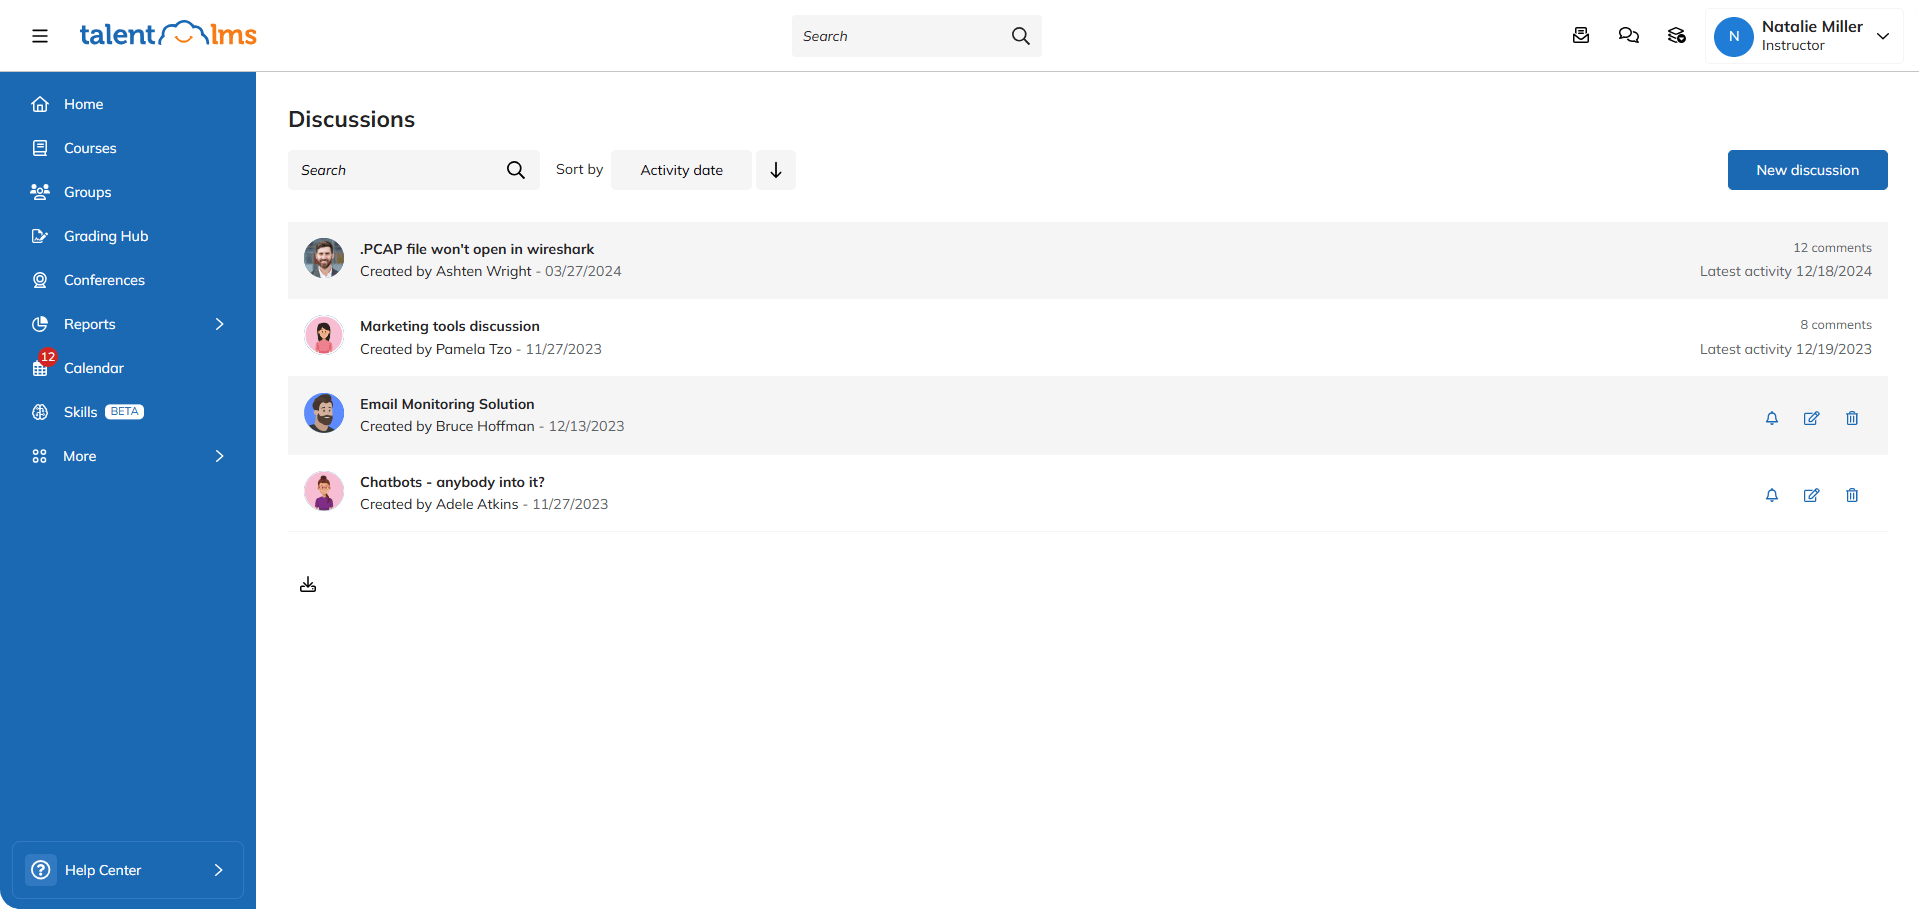Open the Marketing tools discussion thread
This screenshot has width=1919, height=909.
click(450, 326)
